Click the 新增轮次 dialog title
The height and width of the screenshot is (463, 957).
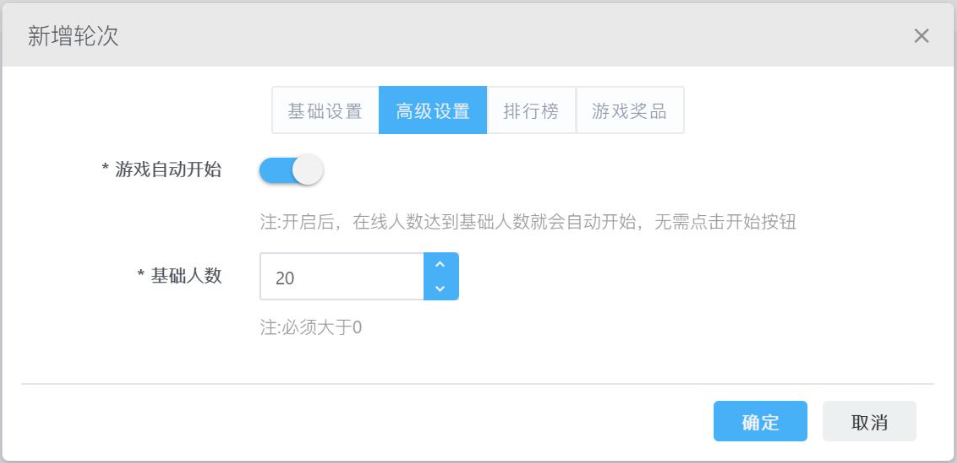pos(73,37)
